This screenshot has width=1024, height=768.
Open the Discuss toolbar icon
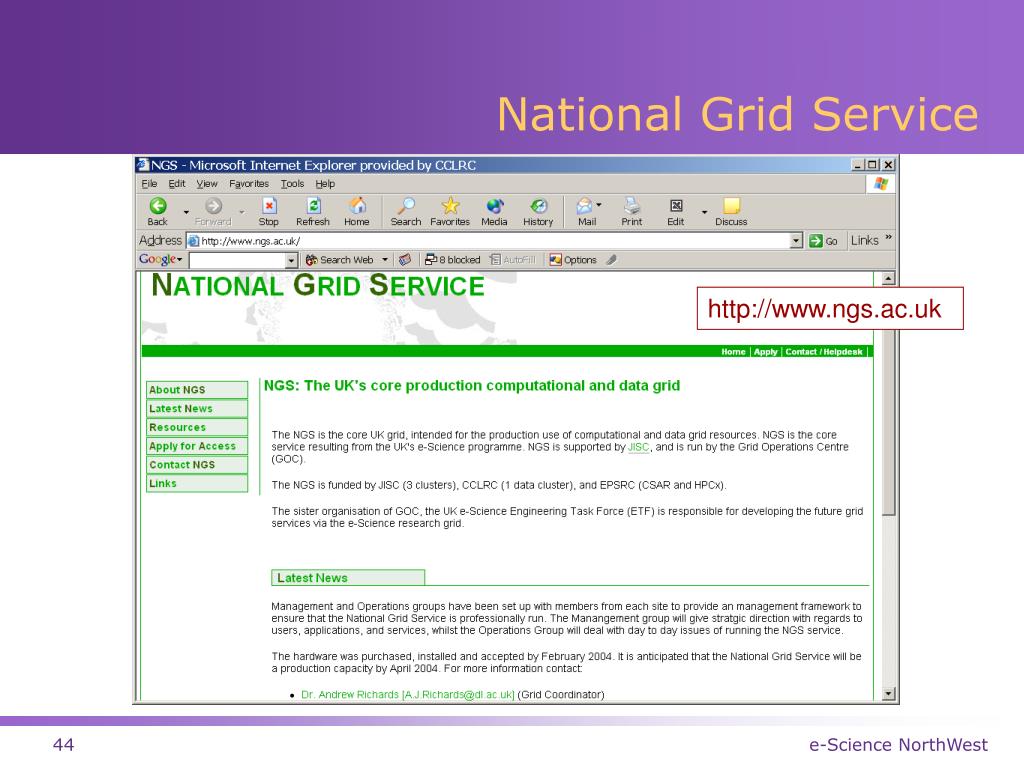(x=731, y=206)
